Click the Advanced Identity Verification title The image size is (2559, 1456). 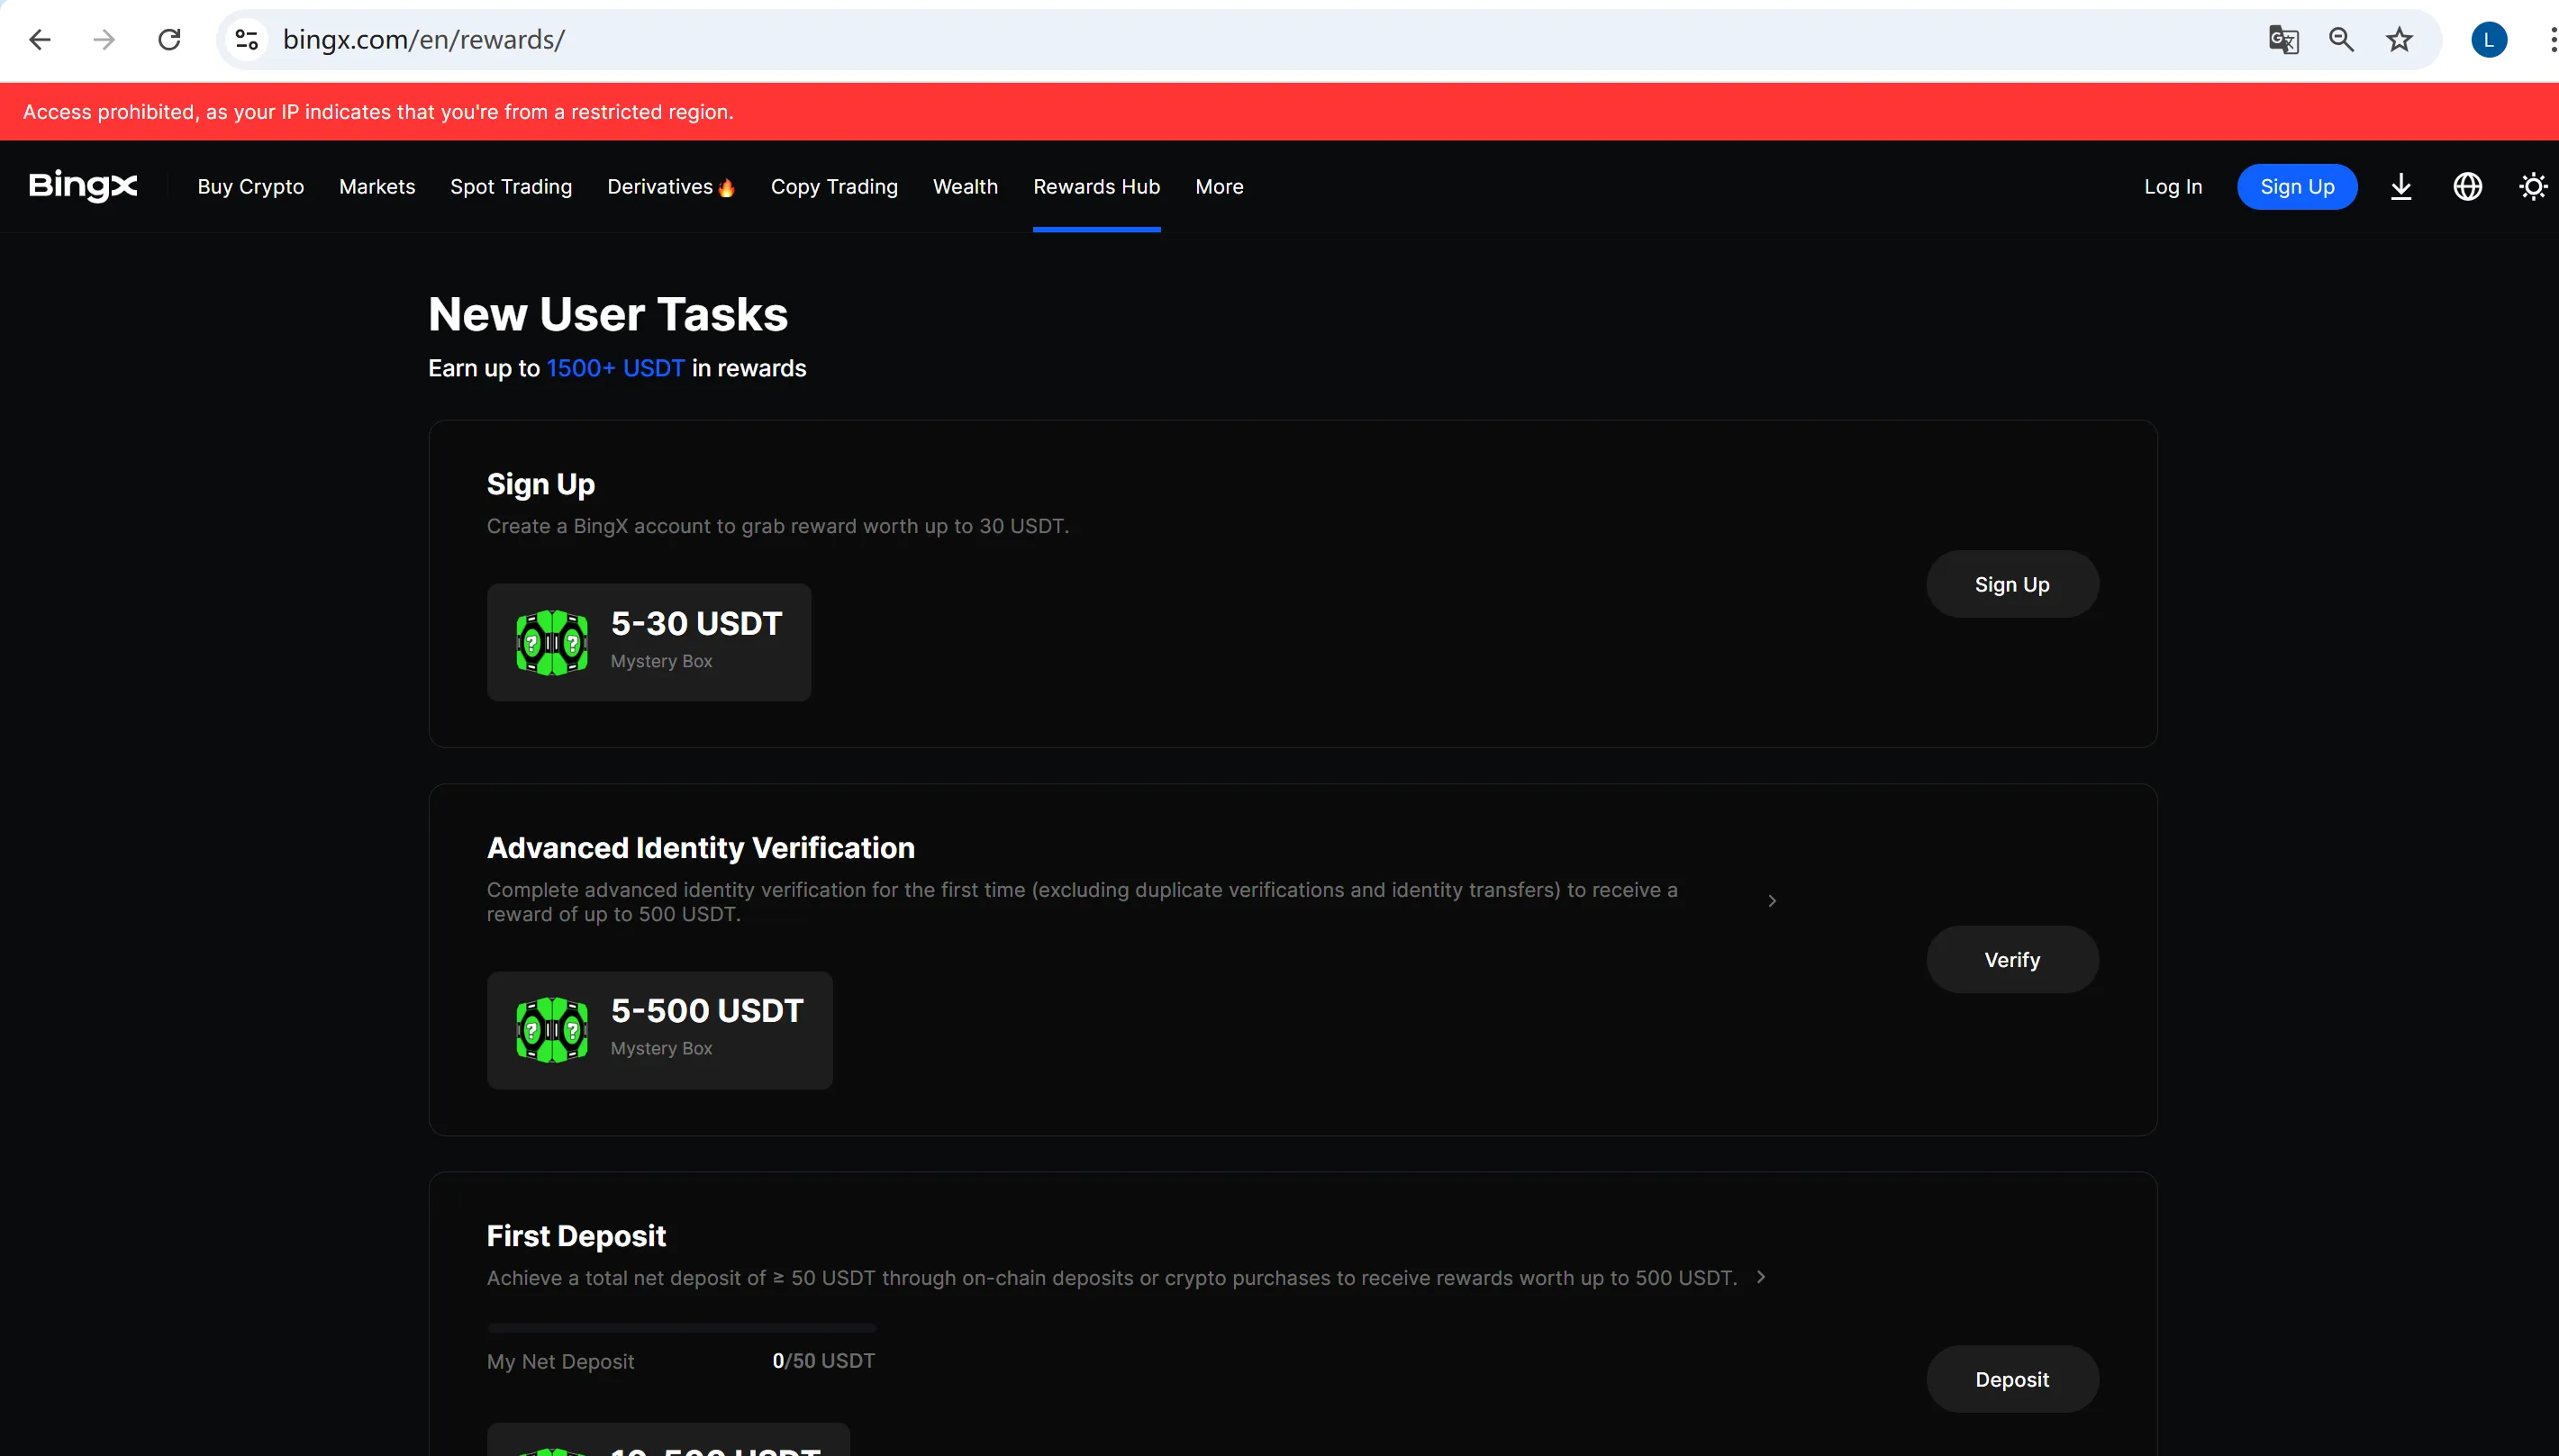tap(701, 848)
